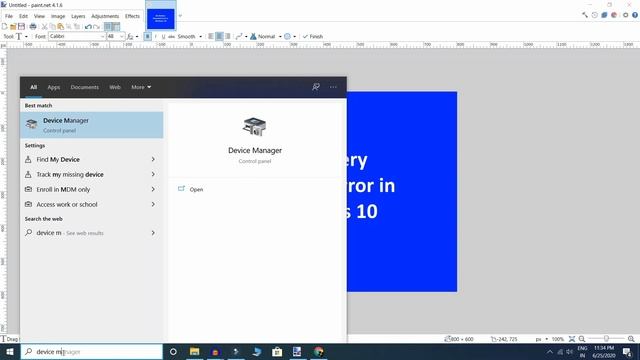Choose Enroll in MDM only setting

tap(92, 189)
